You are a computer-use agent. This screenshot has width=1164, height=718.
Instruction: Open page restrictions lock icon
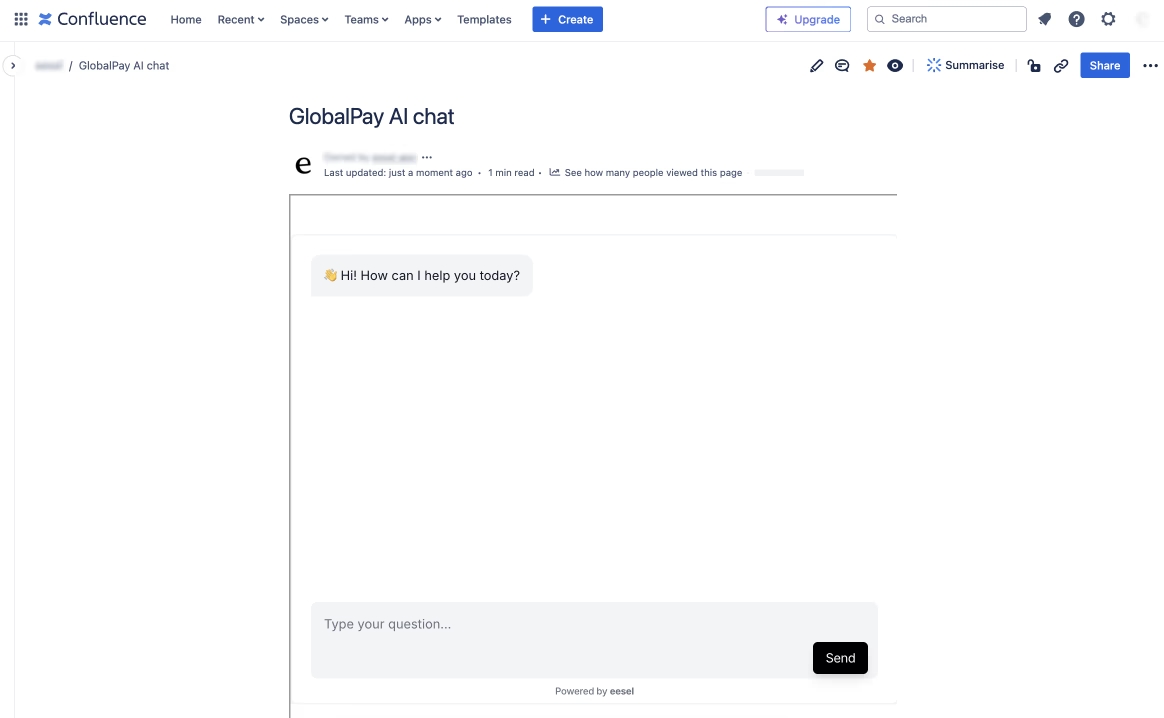coord(1034,66)
